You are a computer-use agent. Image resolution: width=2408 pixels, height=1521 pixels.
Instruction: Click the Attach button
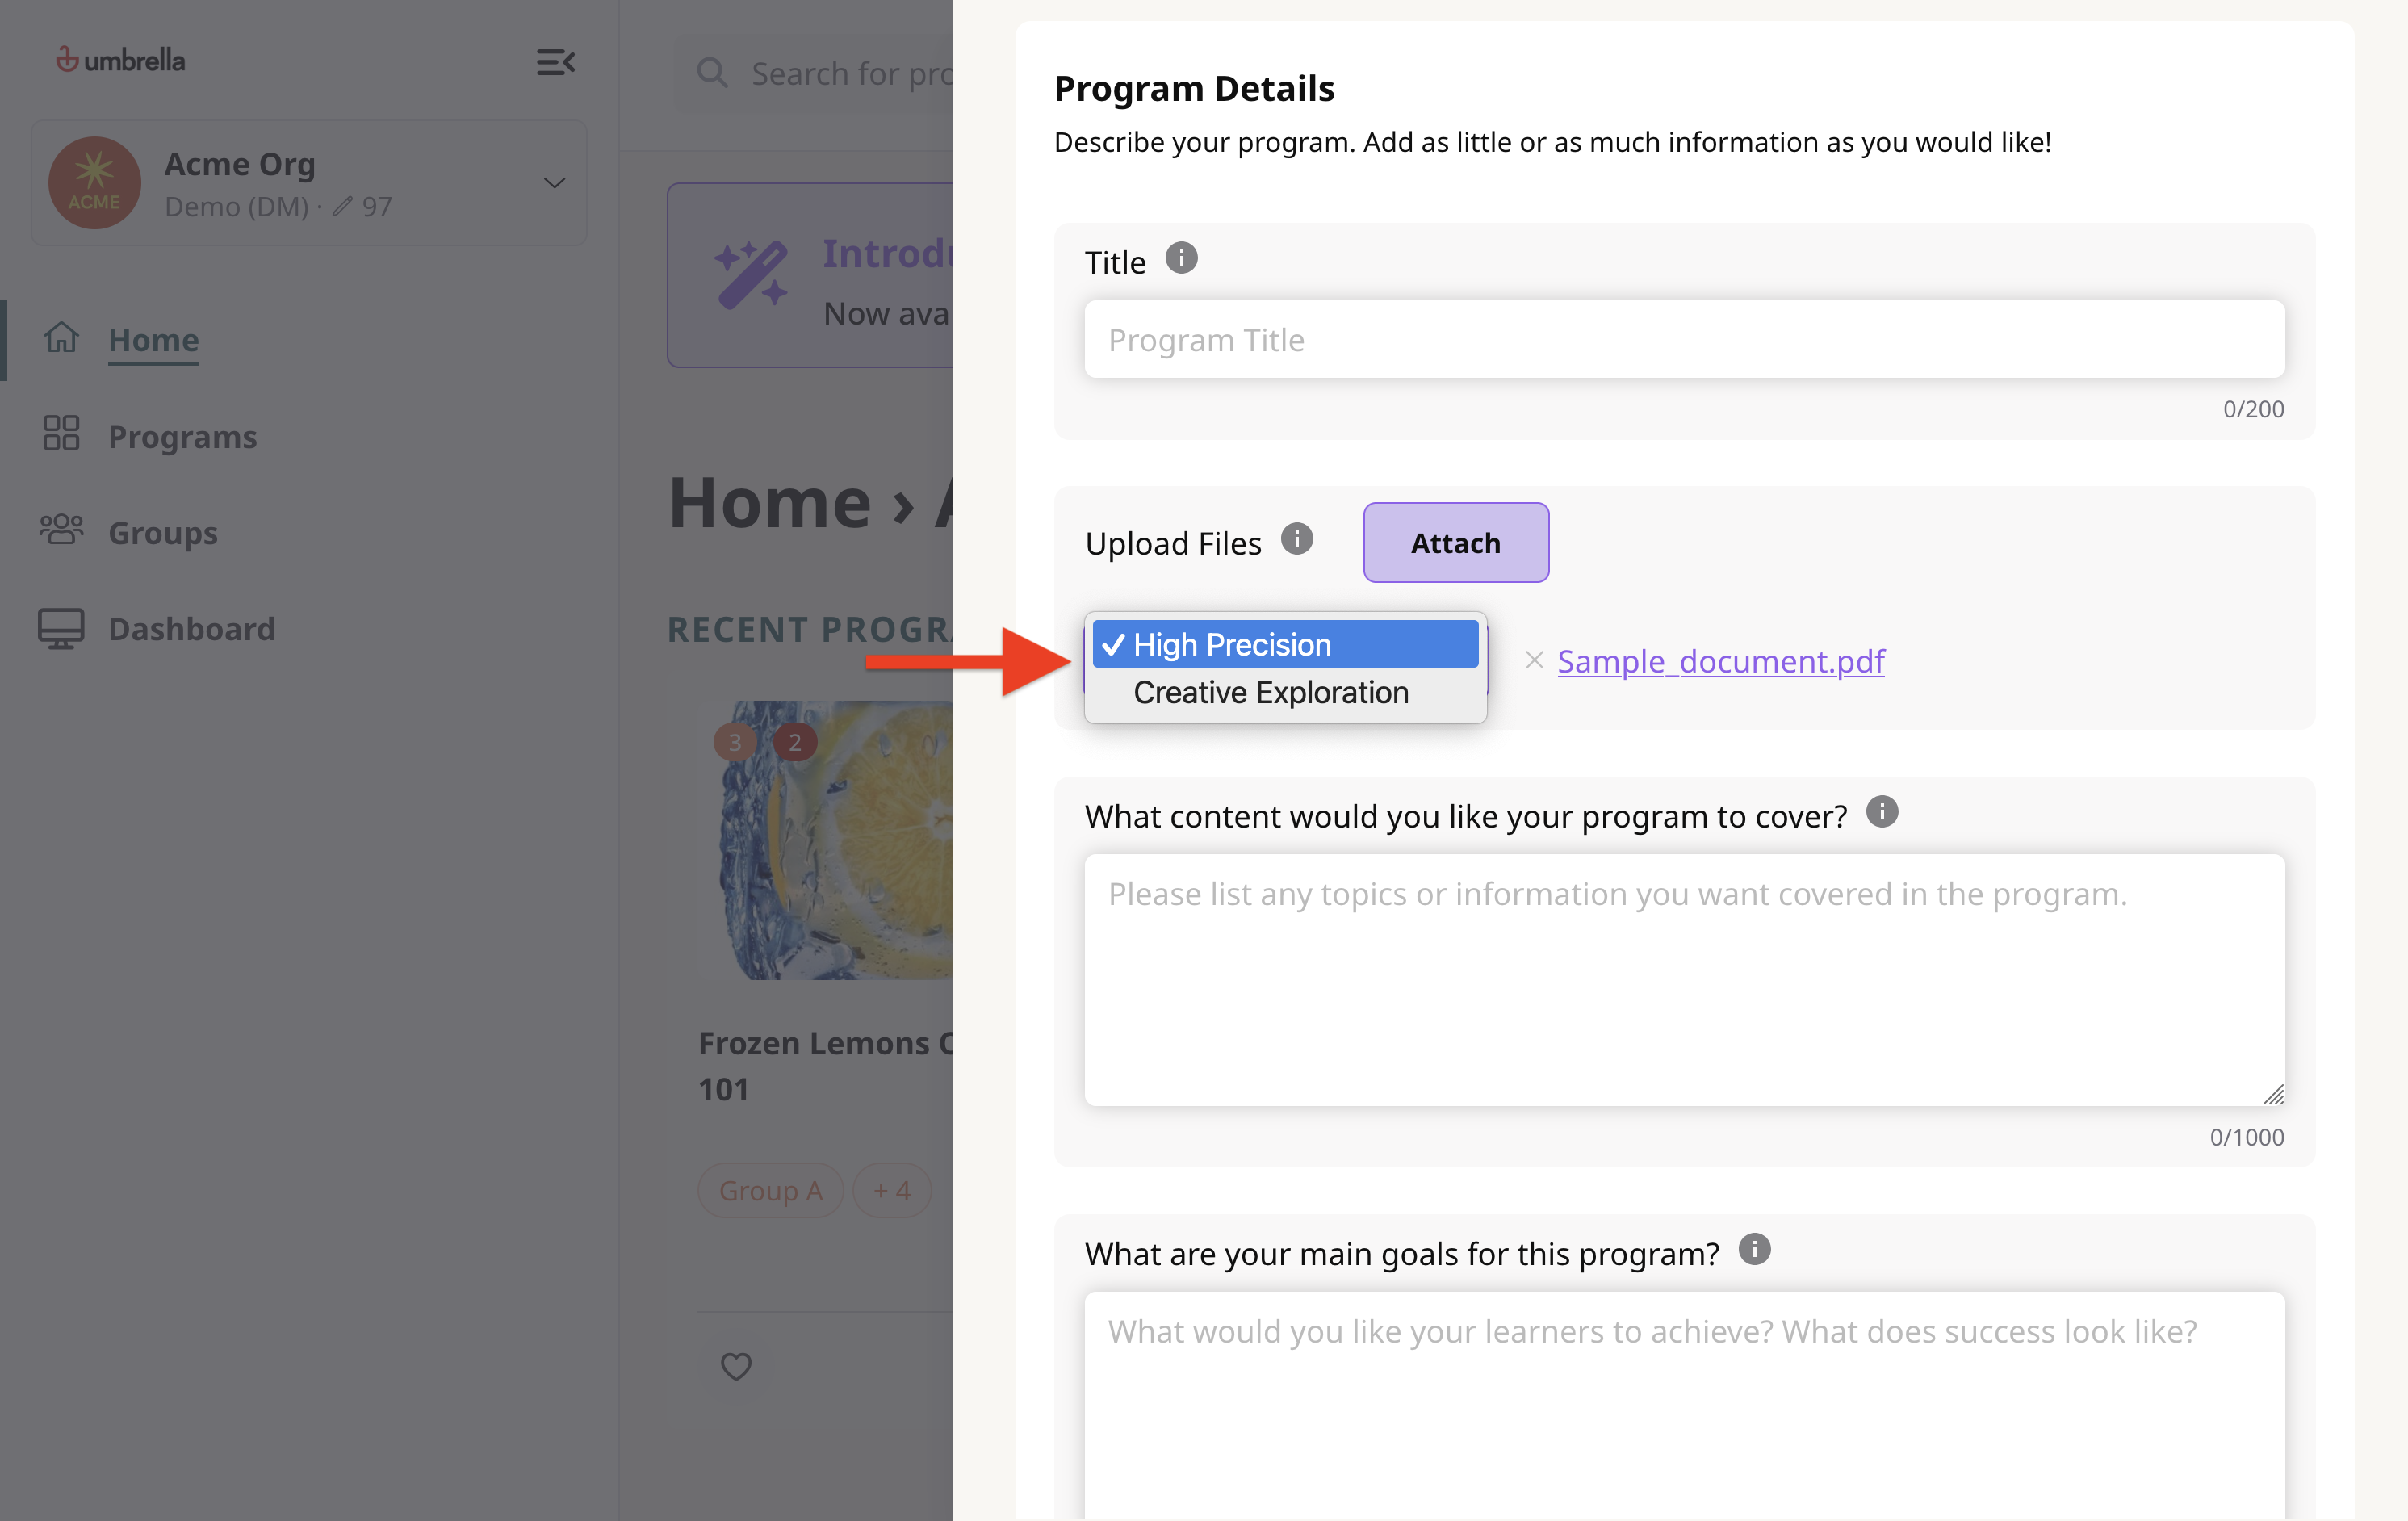tap(1456, 543)
